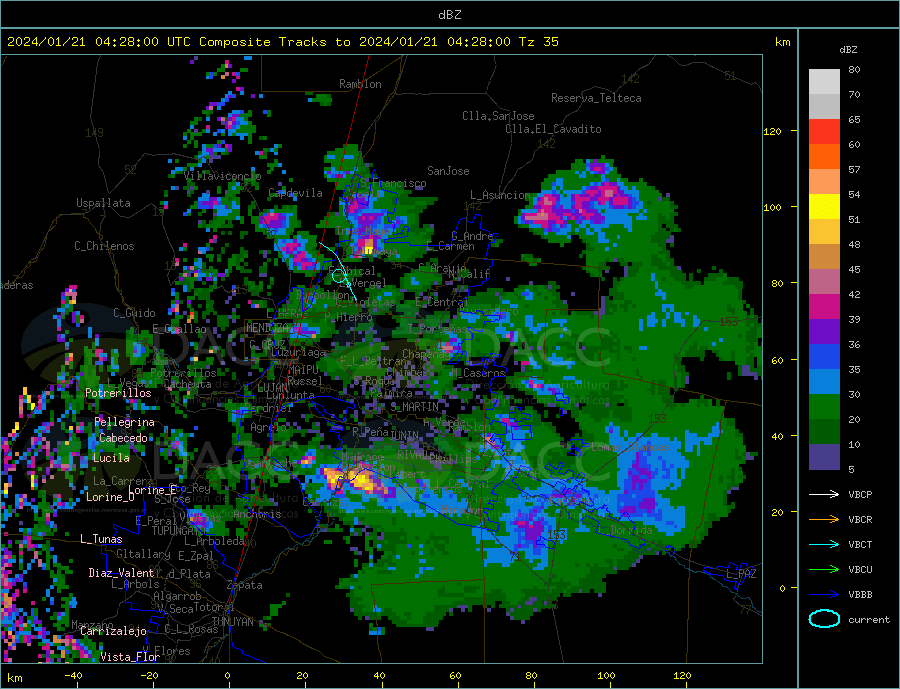Viewport: 900px width, 689px height.
Task: Click the L_Asuncion place label
Action: click(500, 195)
